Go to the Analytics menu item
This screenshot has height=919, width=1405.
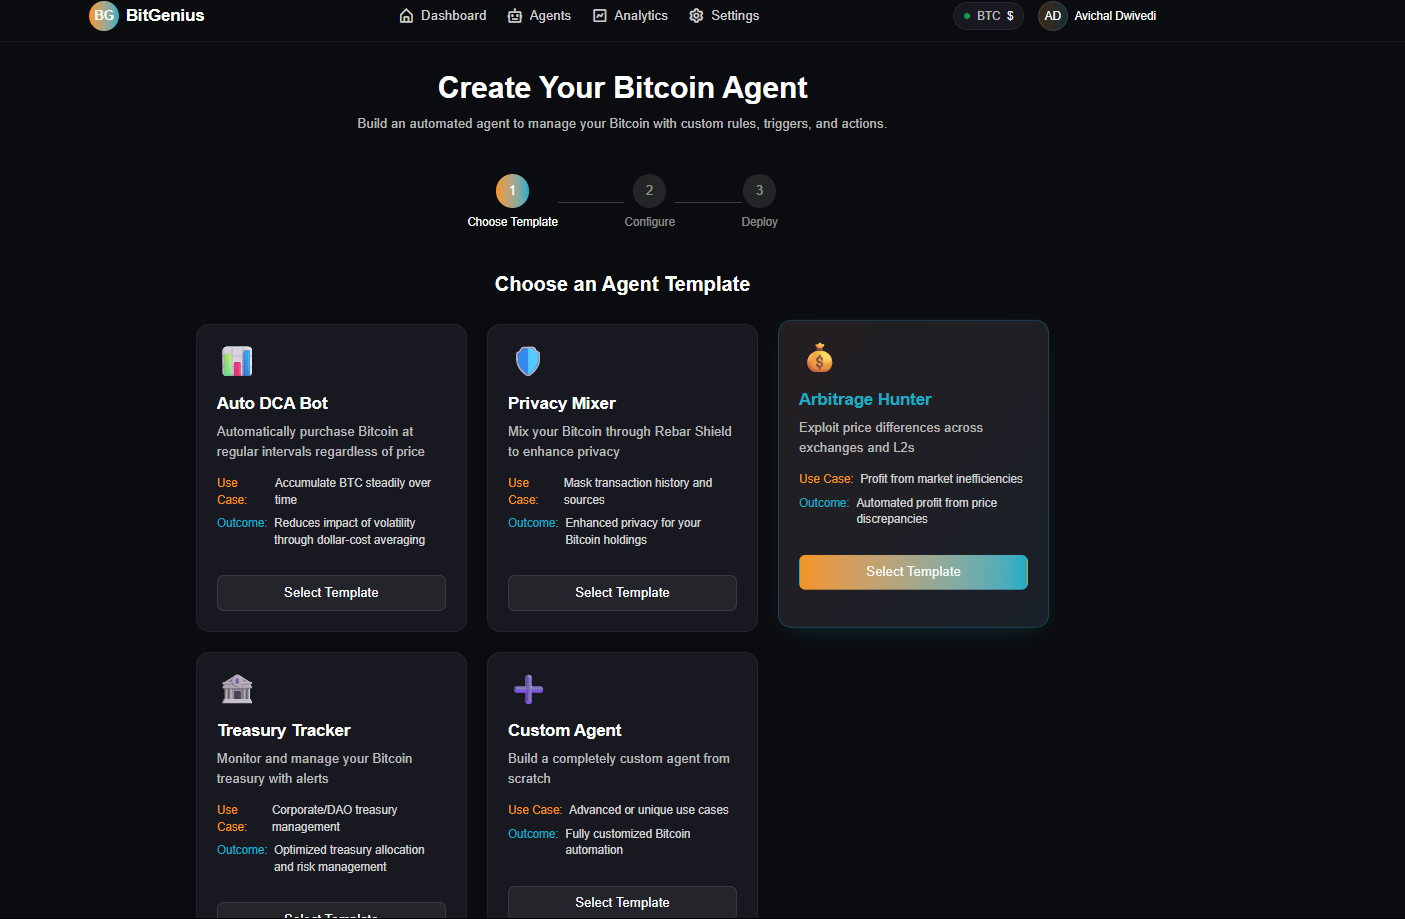630,16
